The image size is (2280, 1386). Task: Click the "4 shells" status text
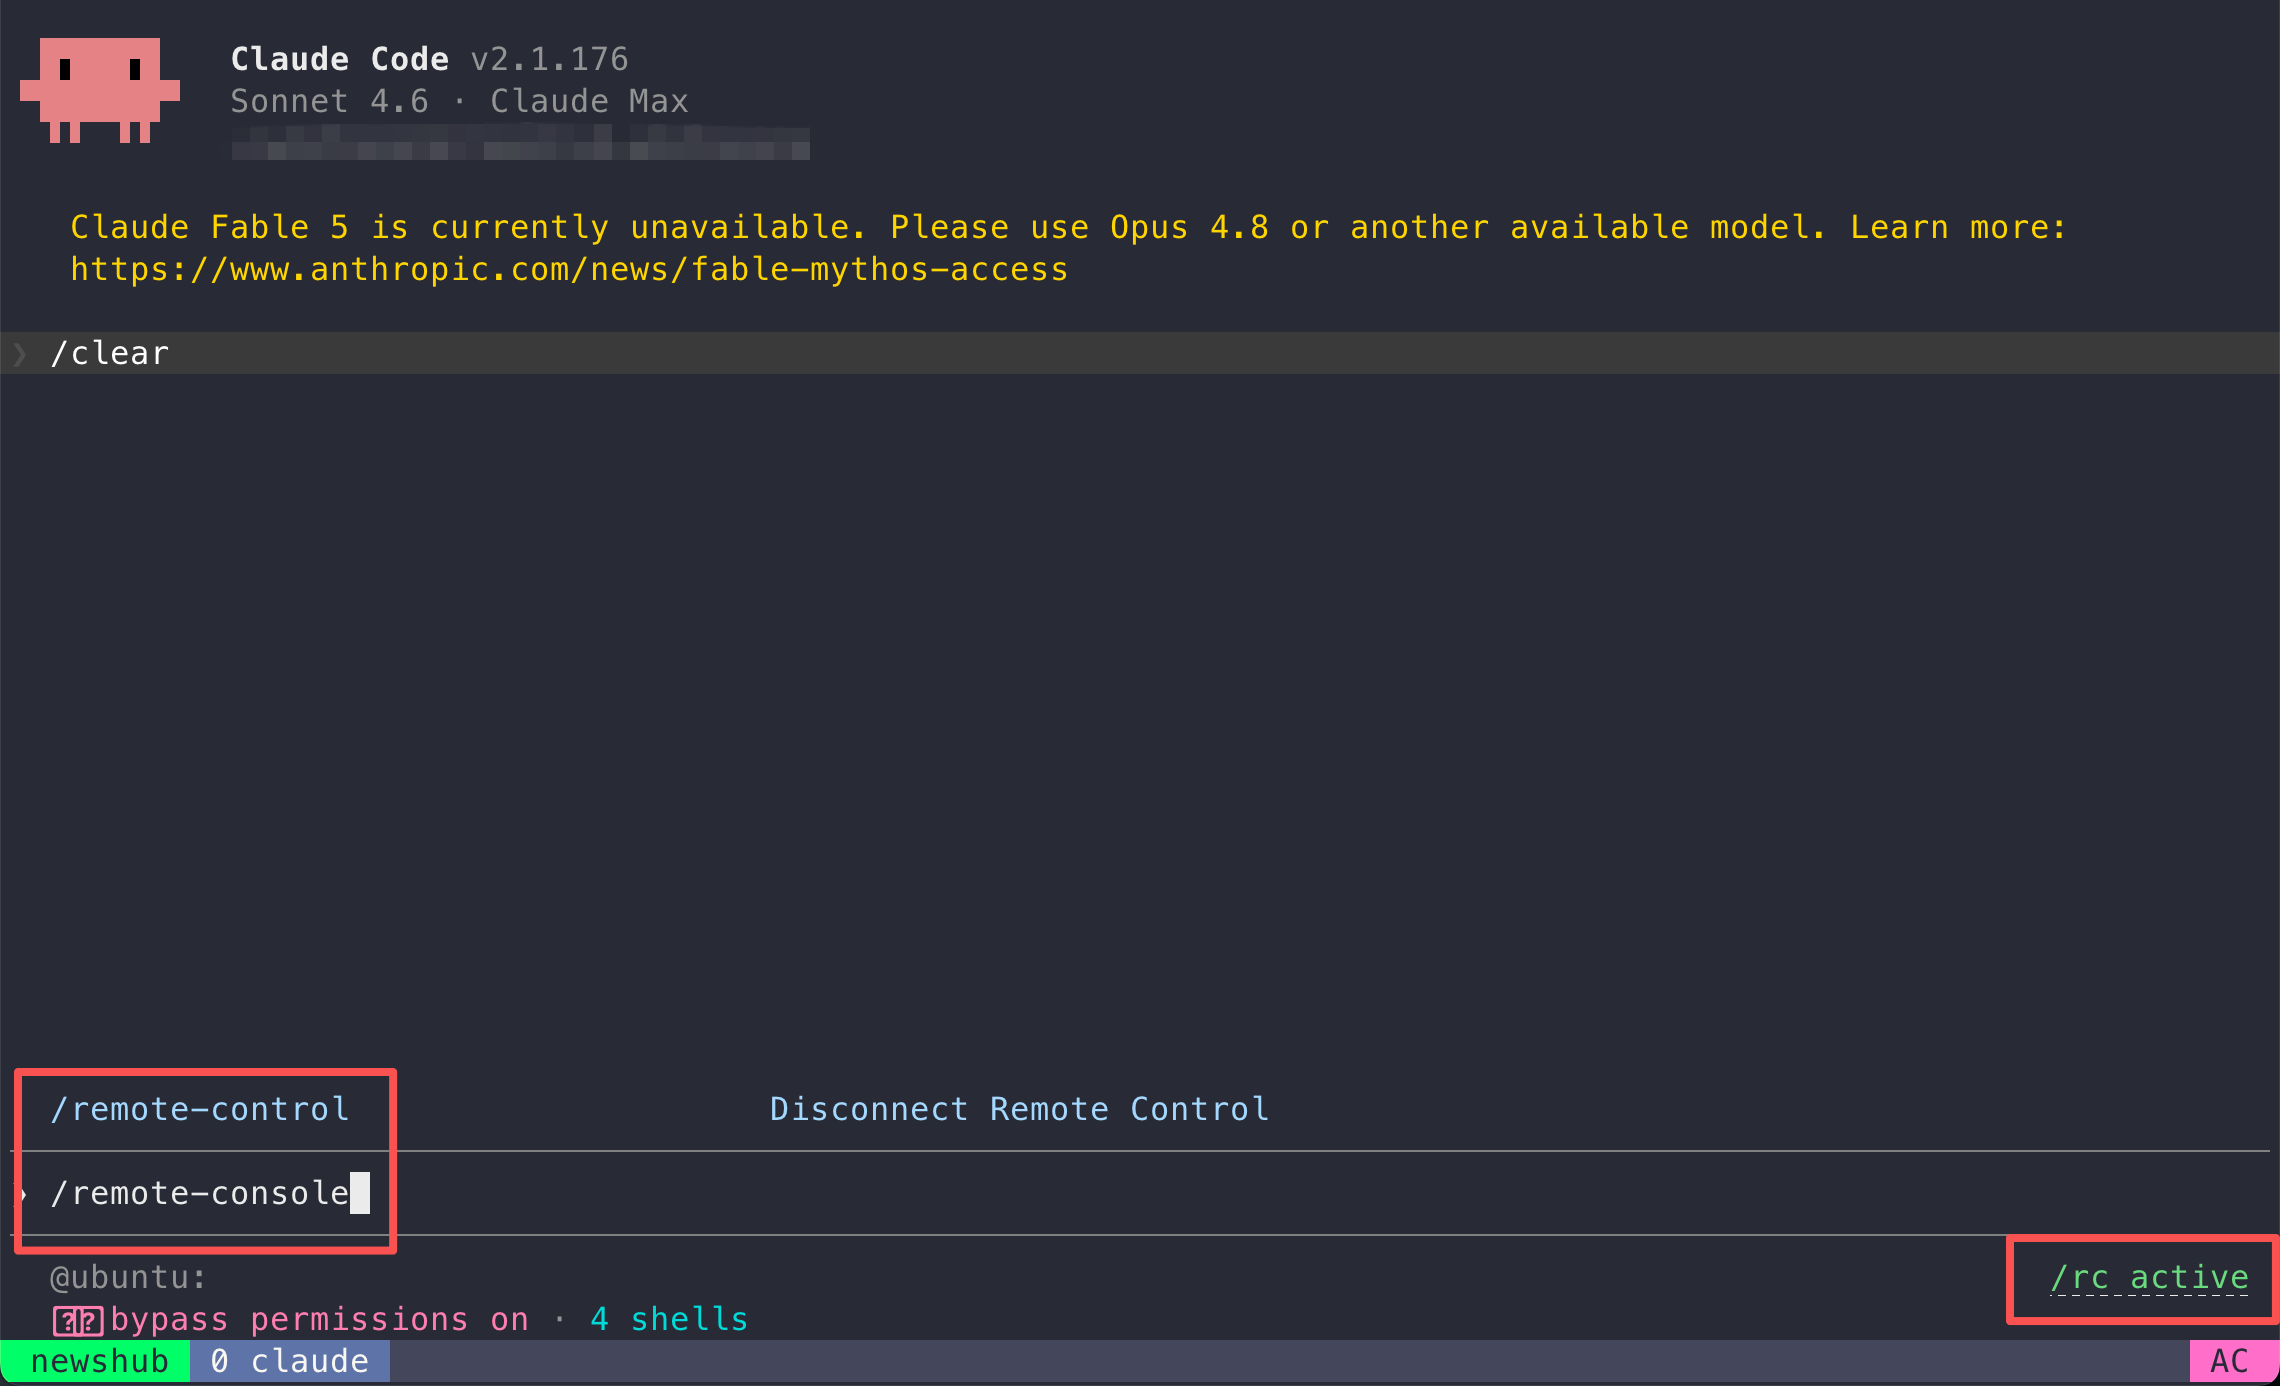669,1319
